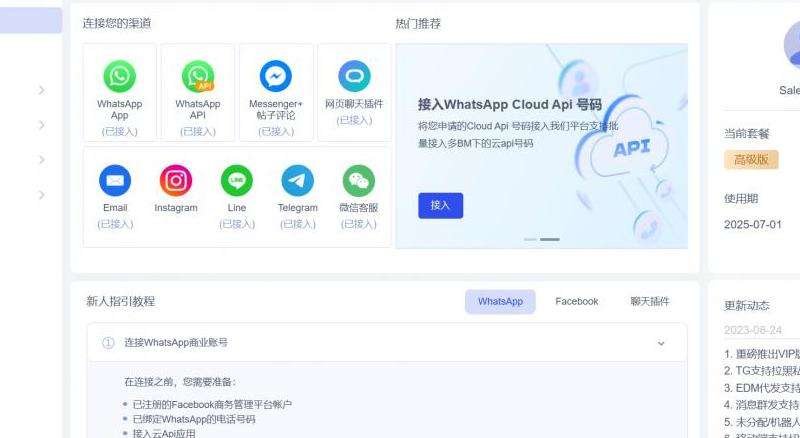
Task: Click the 接入 button on the banner
Action: 441,205
